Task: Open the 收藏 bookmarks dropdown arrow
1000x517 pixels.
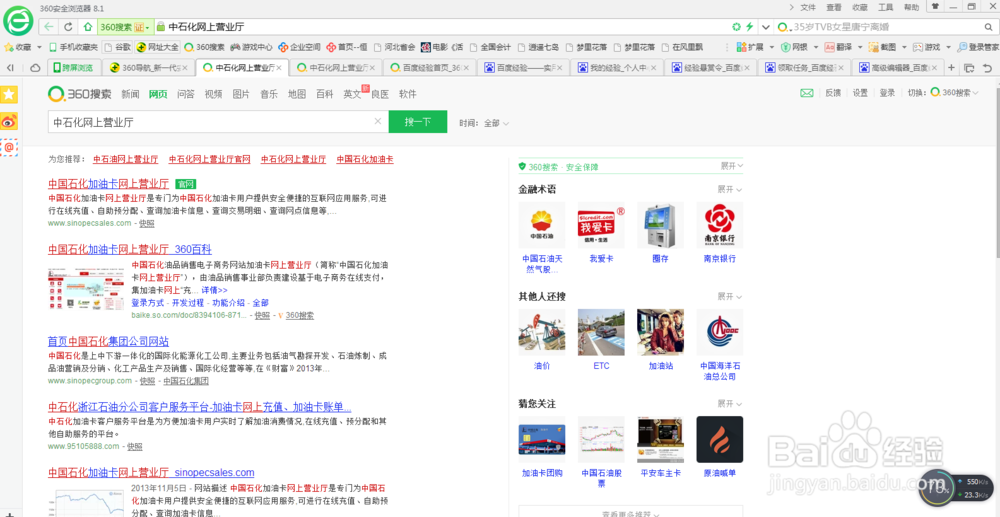Action: (40, 47)
